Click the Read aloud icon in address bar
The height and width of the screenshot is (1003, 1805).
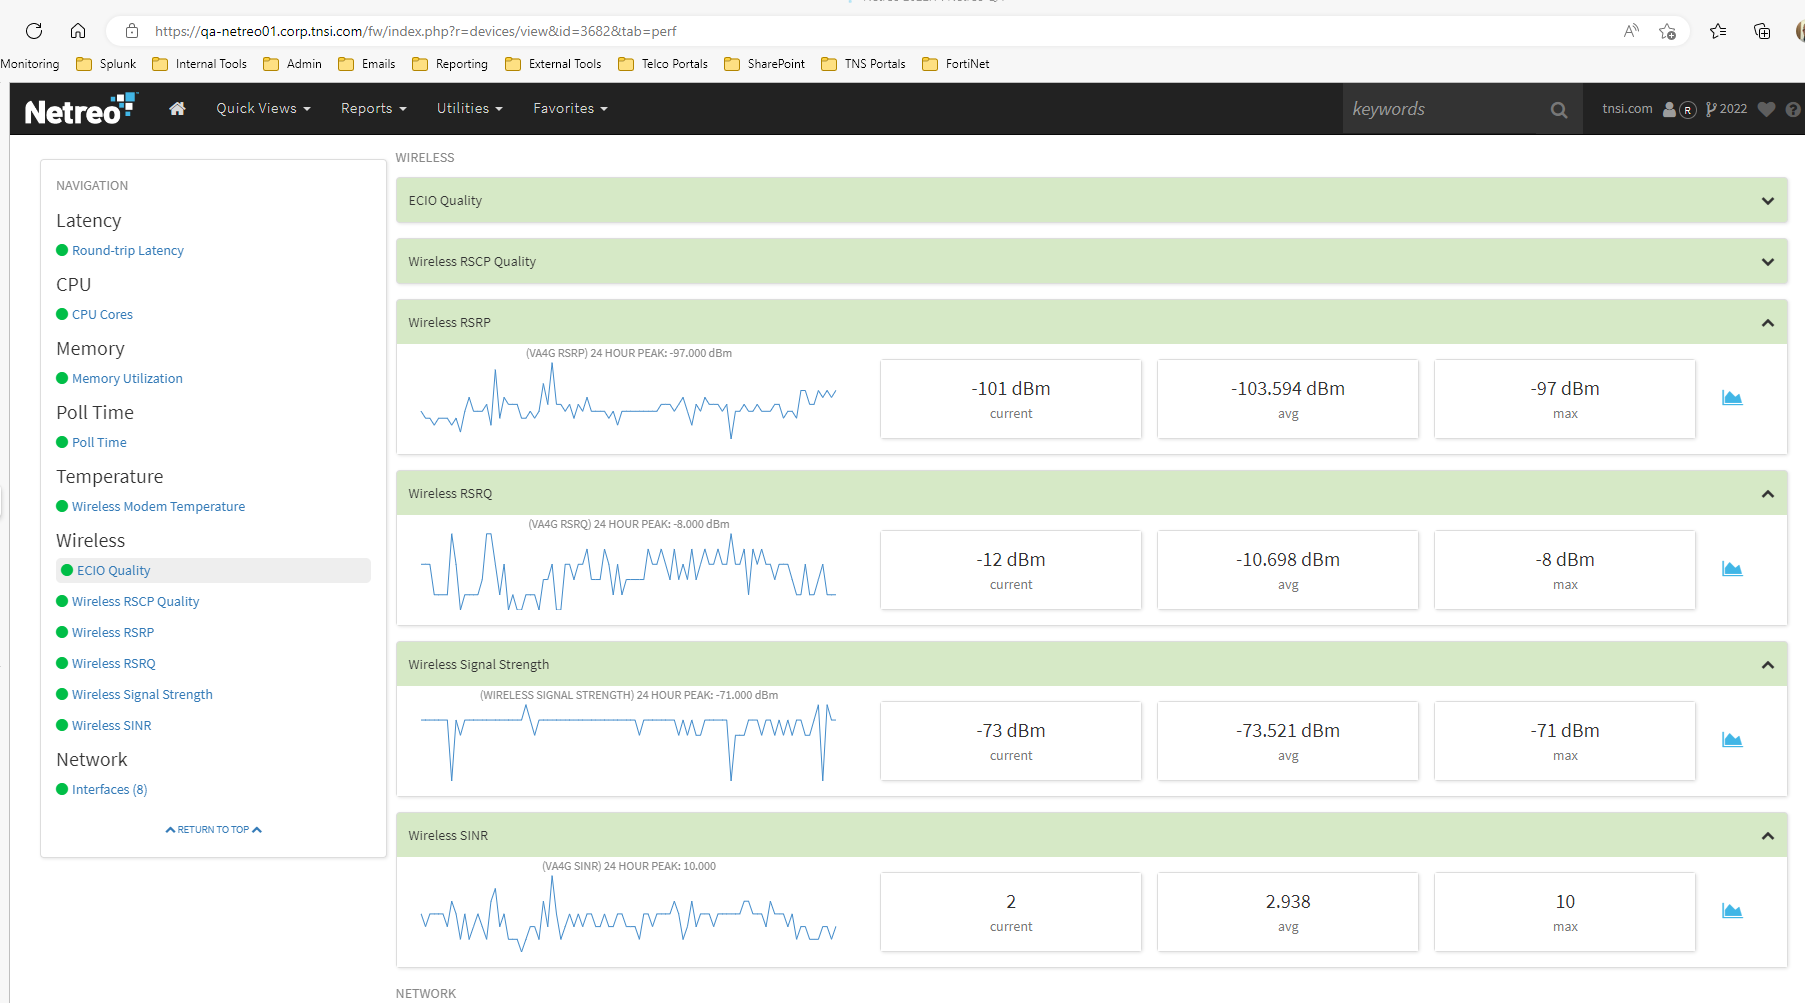pyautogui.click(x=1631, y=31)
